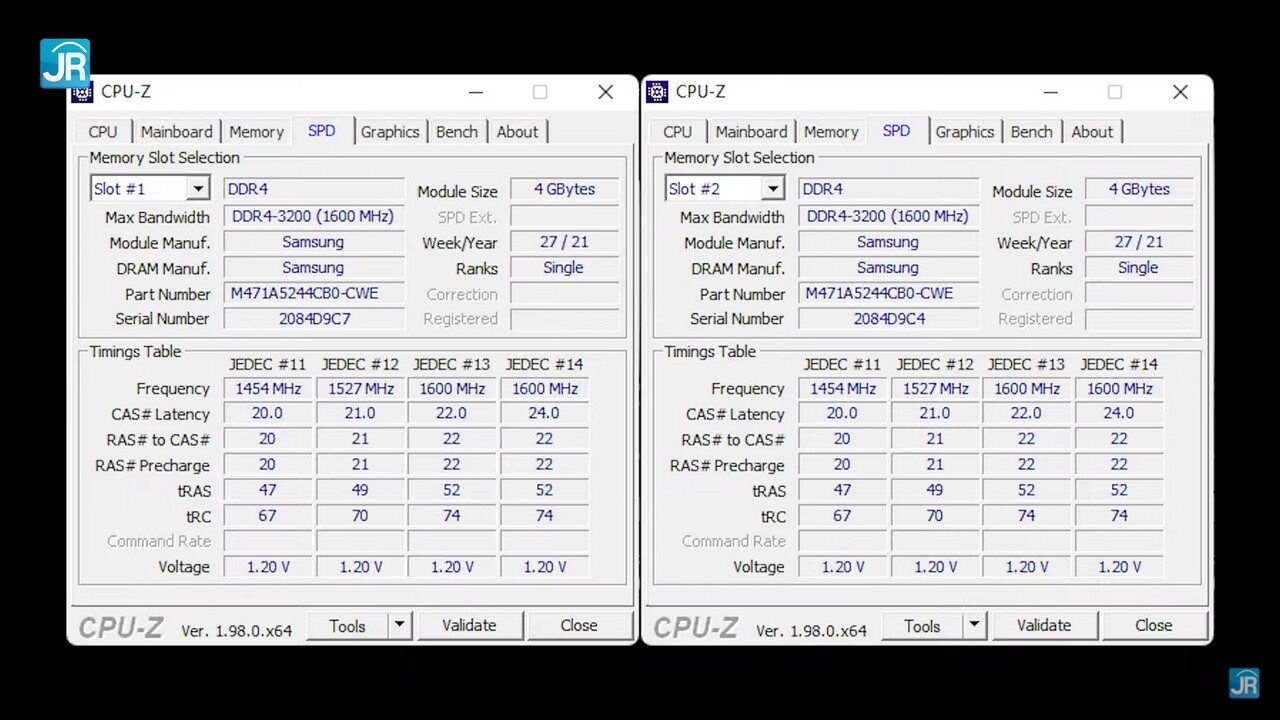Image resolution: width=1280 pixels, height=720 pixels.
Task: Click Close button in the left window
Action: (x=579, y=626)
